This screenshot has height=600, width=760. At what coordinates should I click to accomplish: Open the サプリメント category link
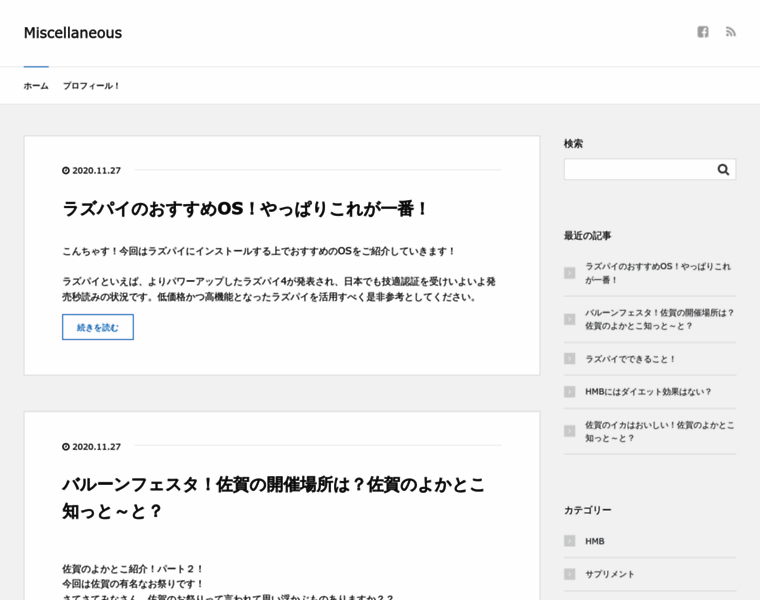[x=610, y=574]
